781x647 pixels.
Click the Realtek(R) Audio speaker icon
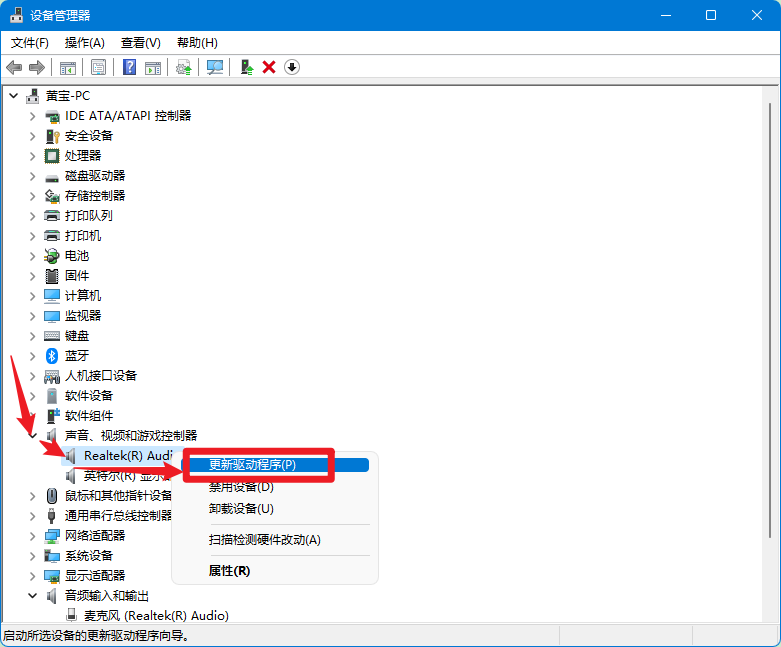(x=71, y=455)
